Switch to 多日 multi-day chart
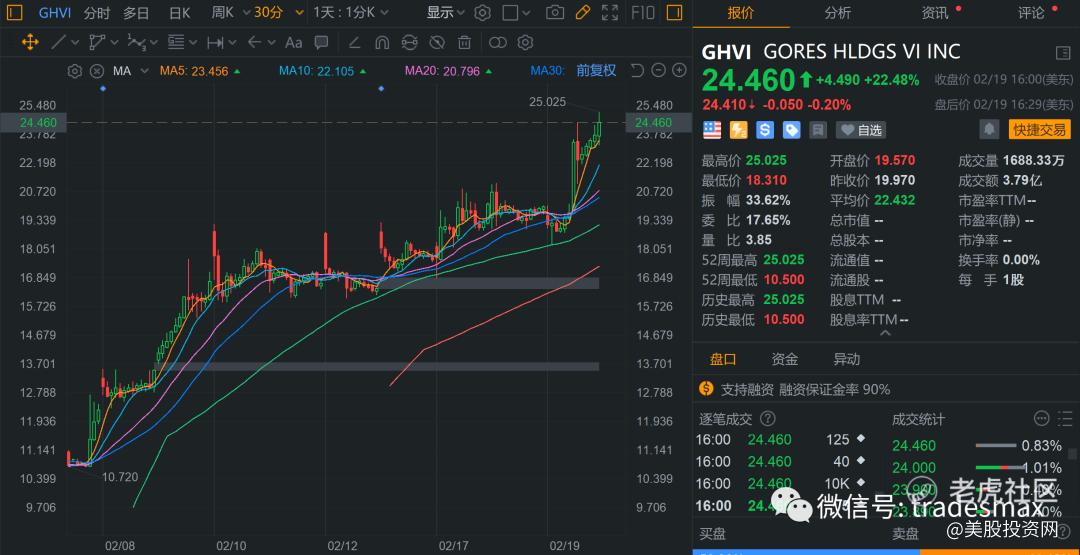Image resolution: width=1080 pixels, height=555 pixels. (136, 12)
